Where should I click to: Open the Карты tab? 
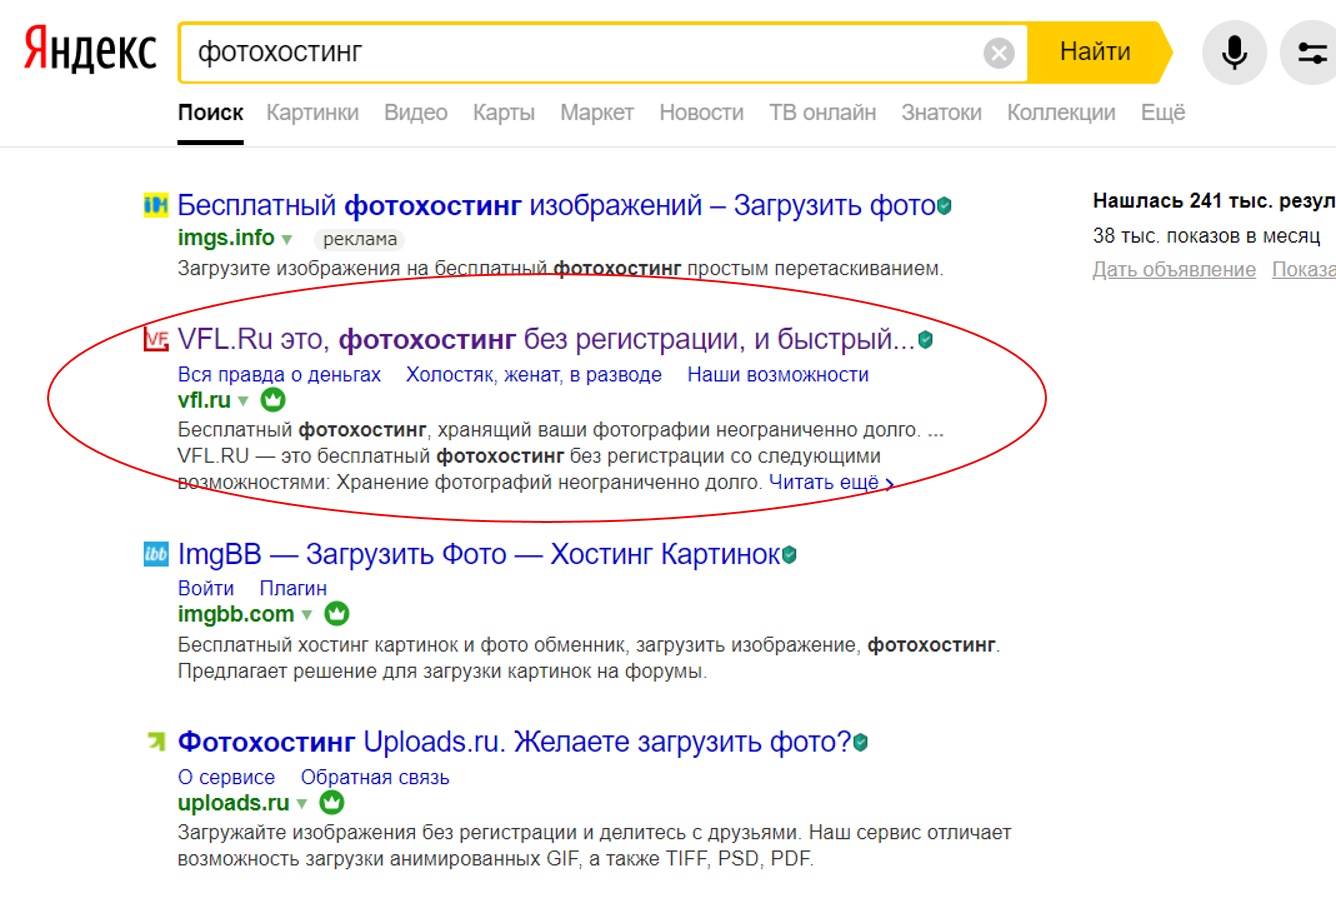[x=504, y=113]
